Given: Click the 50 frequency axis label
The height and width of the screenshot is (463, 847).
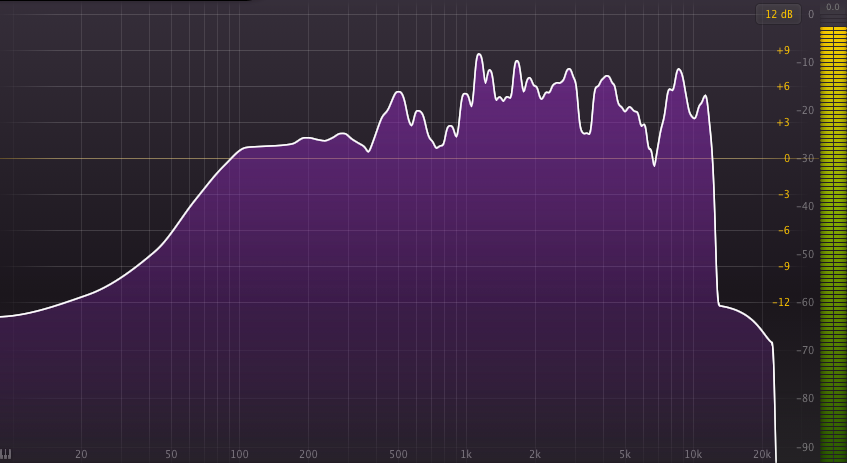Looking at the screenshot, I should click(x=171, y=454).
